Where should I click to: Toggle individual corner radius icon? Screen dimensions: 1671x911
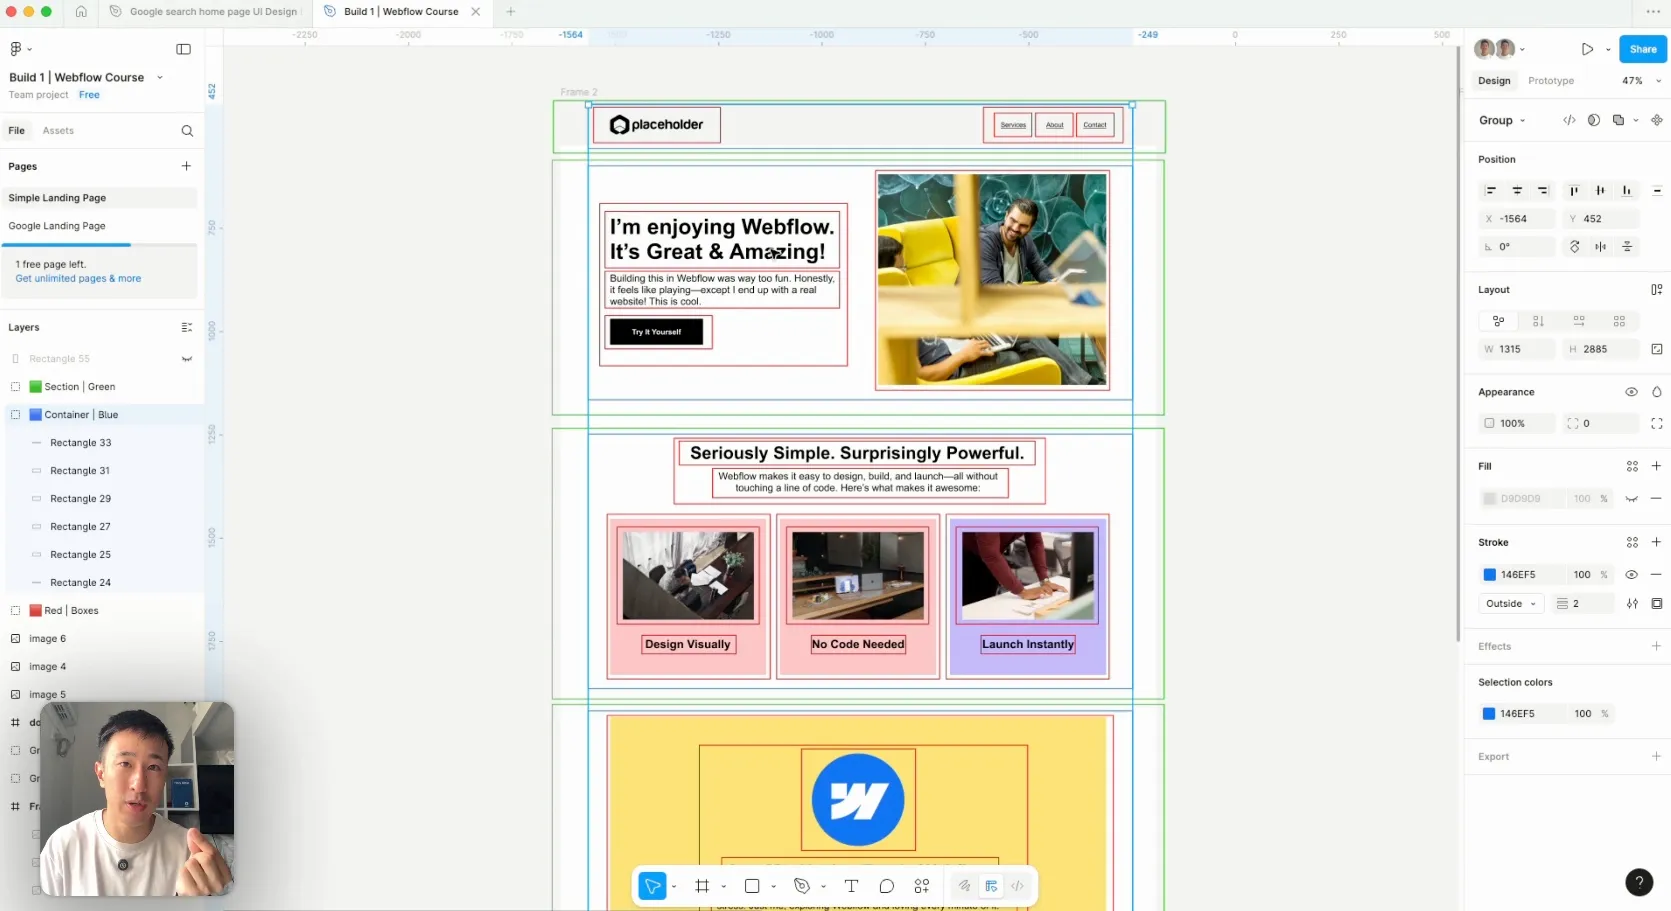[x=1657, y=424]
